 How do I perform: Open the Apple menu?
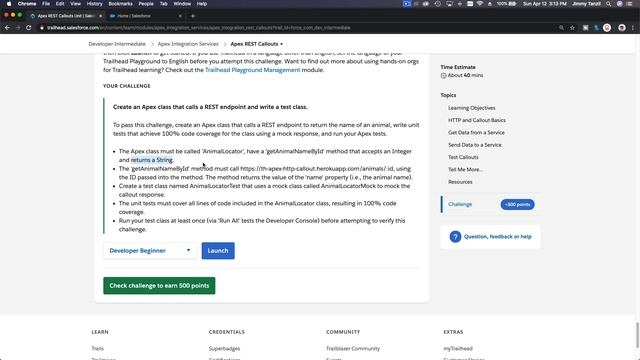pos(9,4)
